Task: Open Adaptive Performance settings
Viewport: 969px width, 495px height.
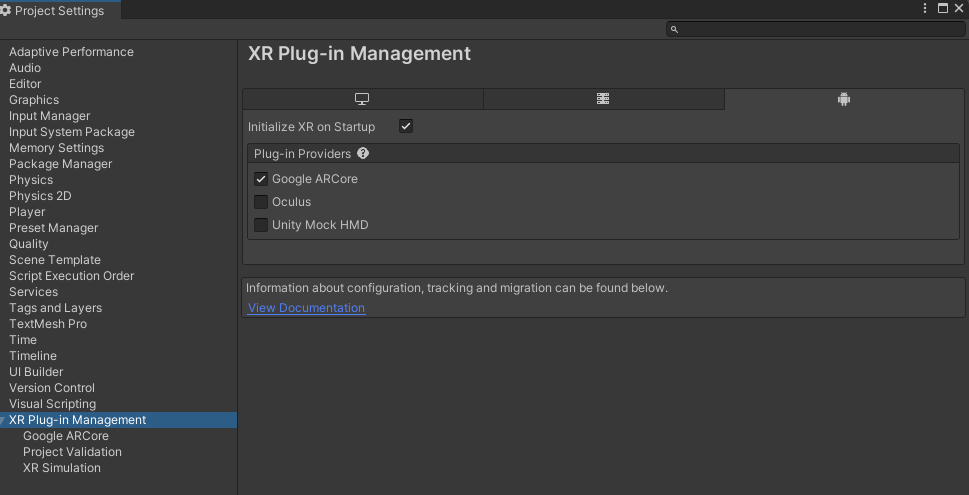Action: click(x=71, y=52)
